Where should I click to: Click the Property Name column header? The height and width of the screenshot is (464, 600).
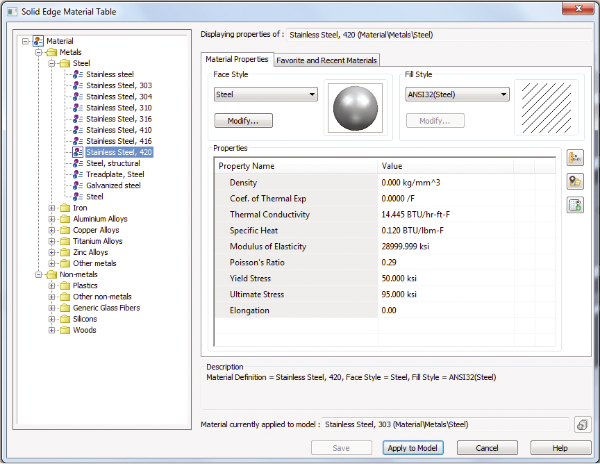(x=297, y=166)
